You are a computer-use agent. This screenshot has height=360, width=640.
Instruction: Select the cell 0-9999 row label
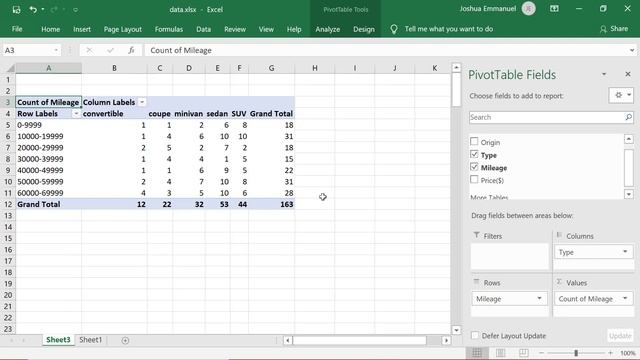coord(49,125)
